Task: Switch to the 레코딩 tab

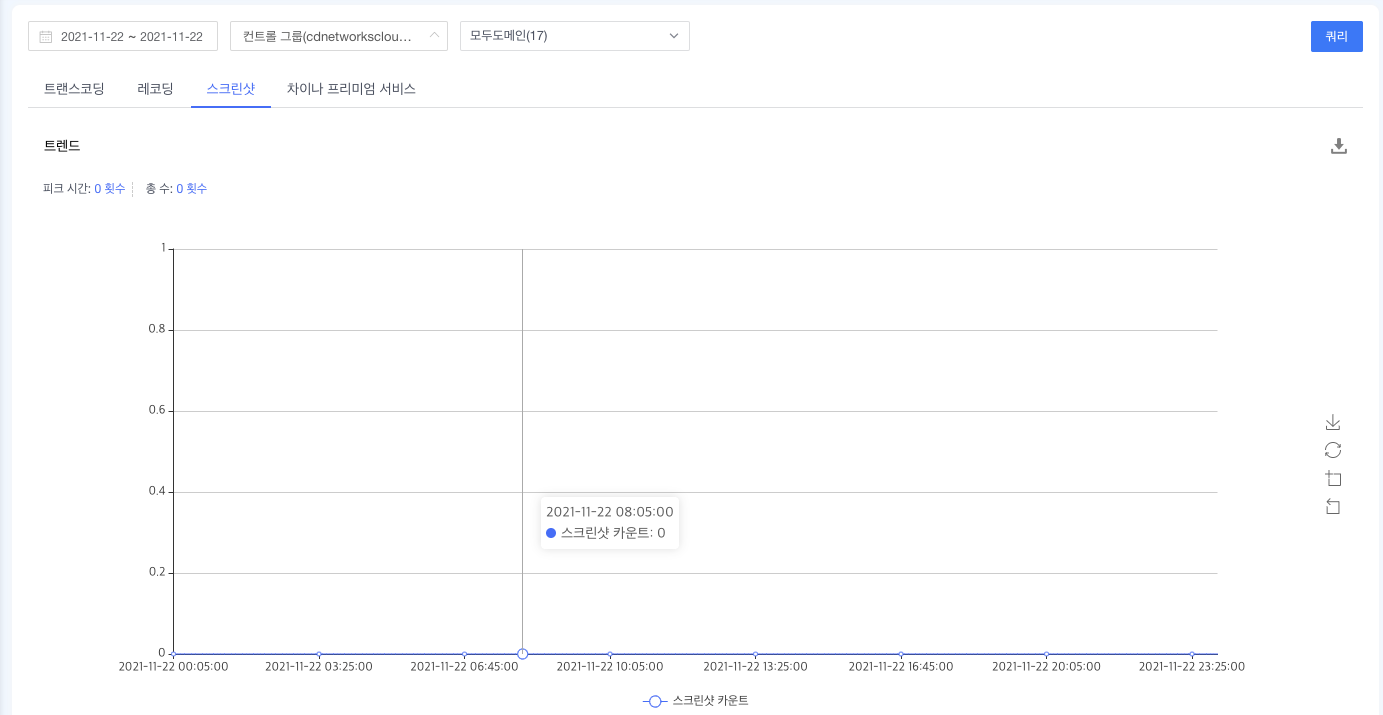Action: (155, 89)
